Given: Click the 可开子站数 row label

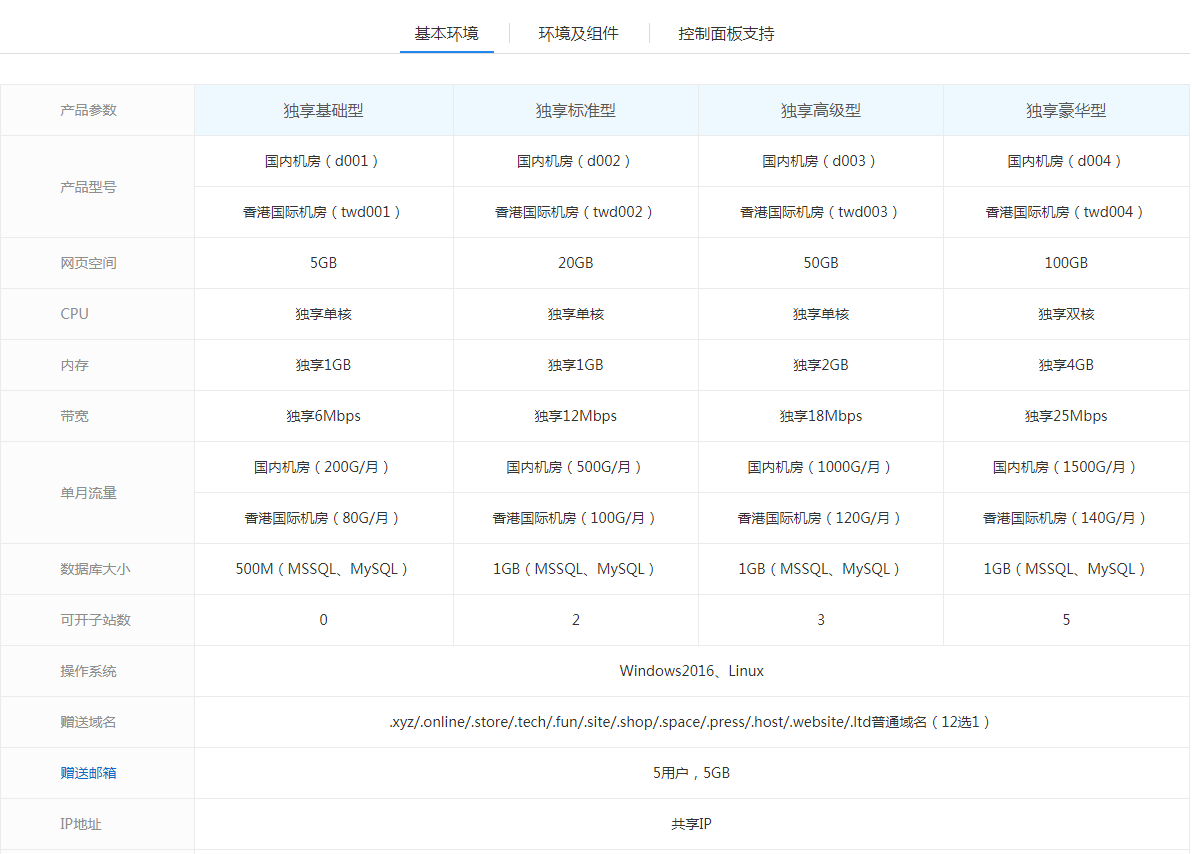Looking at the screenshot, I should (95, 620).
